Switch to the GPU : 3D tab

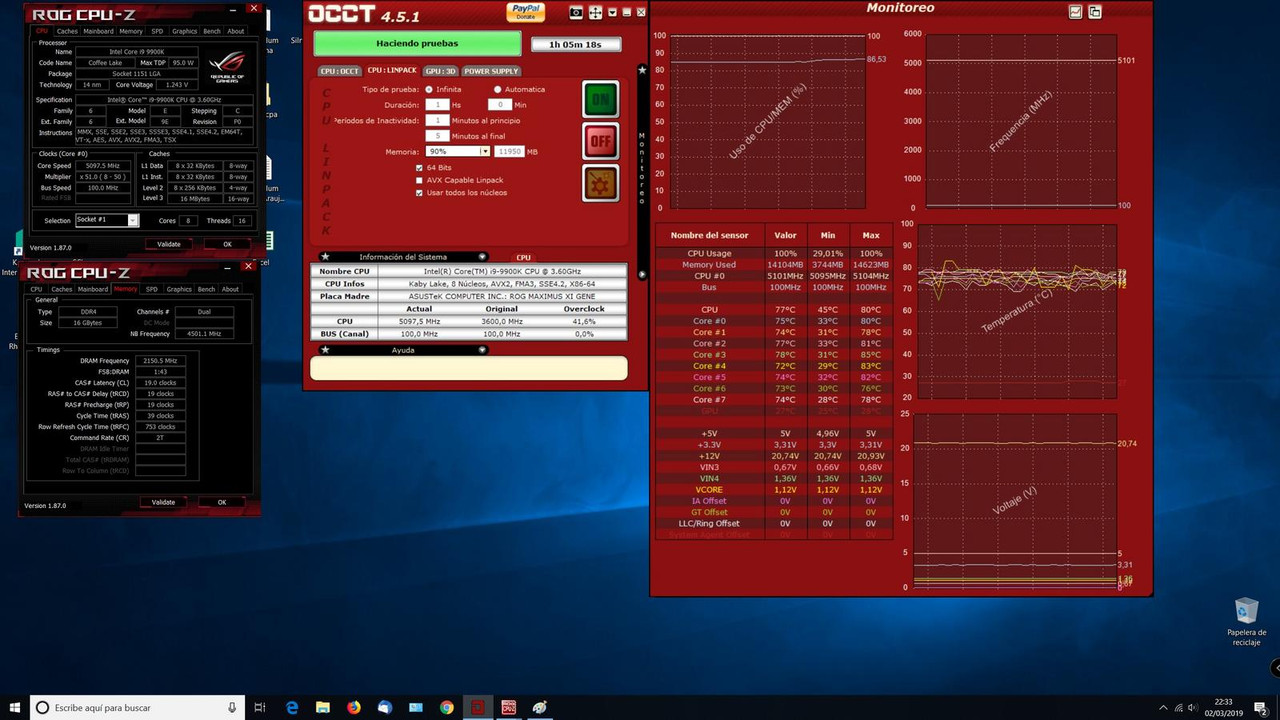click(441, 71)
